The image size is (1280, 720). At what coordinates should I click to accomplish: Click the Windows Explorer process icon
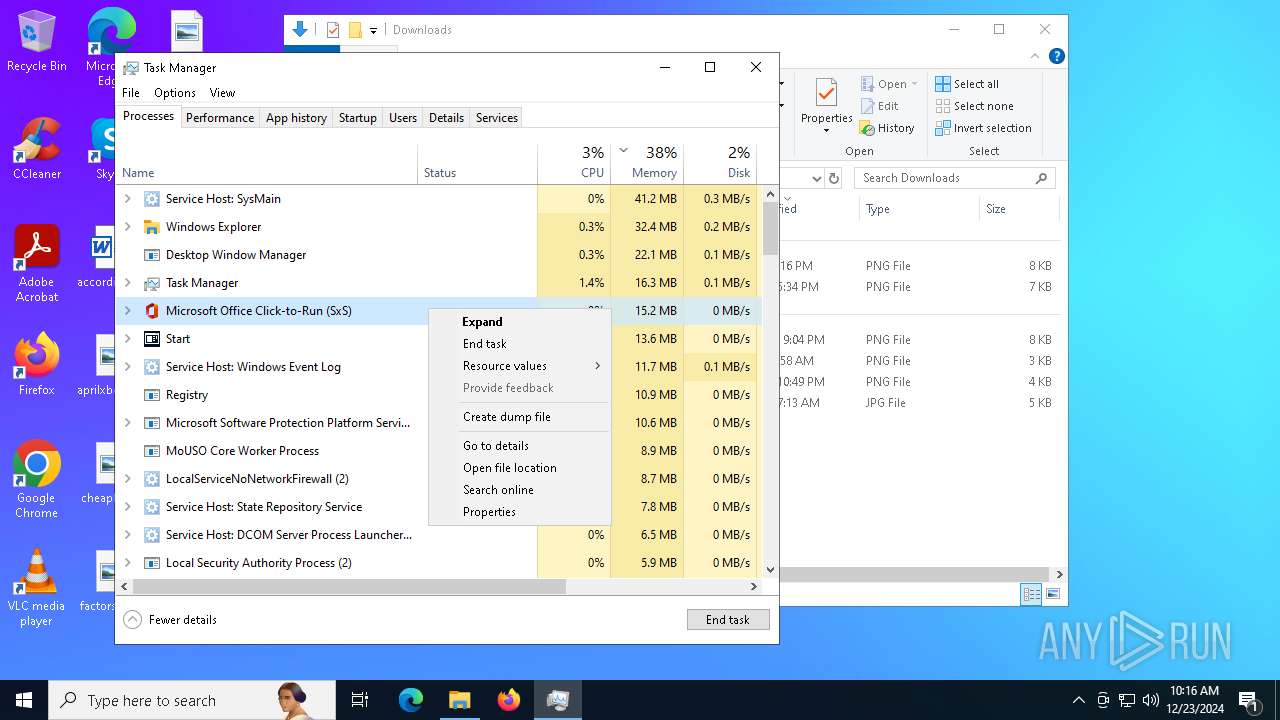click(152, 227)
